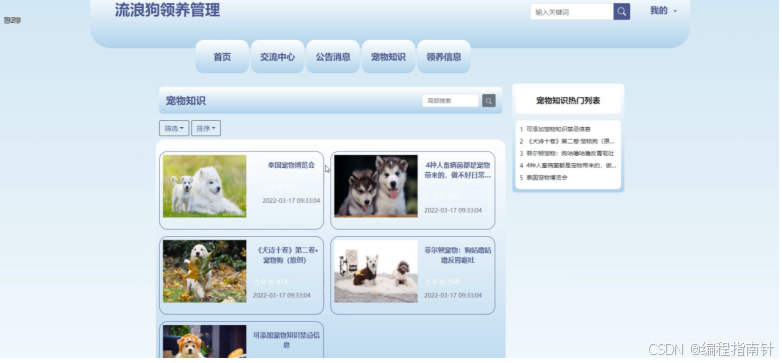Click the like icon on 菲尔顿宠物 card
The image size is (782, 363).
(427, 282)
